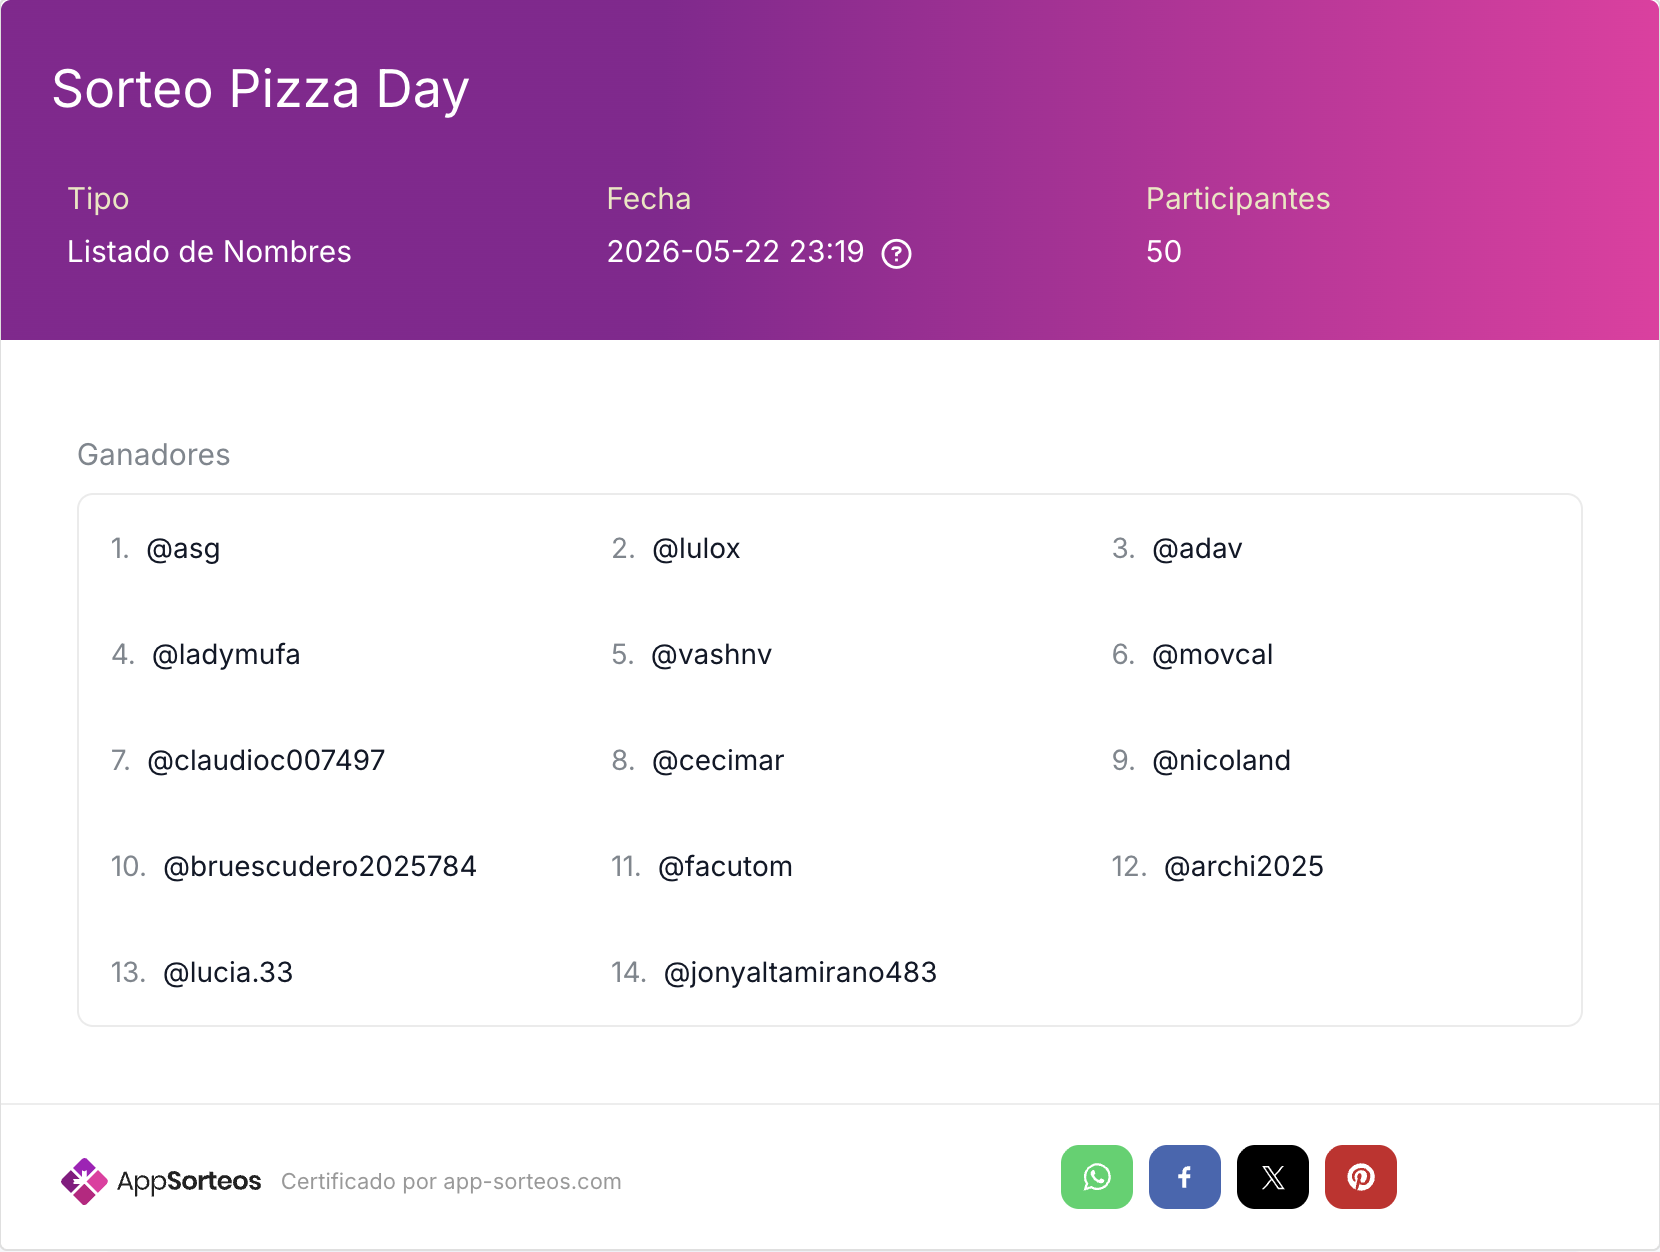Click the 'Sorteo Pizza Day' title
Image resolution: width=1660 pixels, height=1252 pixels.
click(261, 90)
